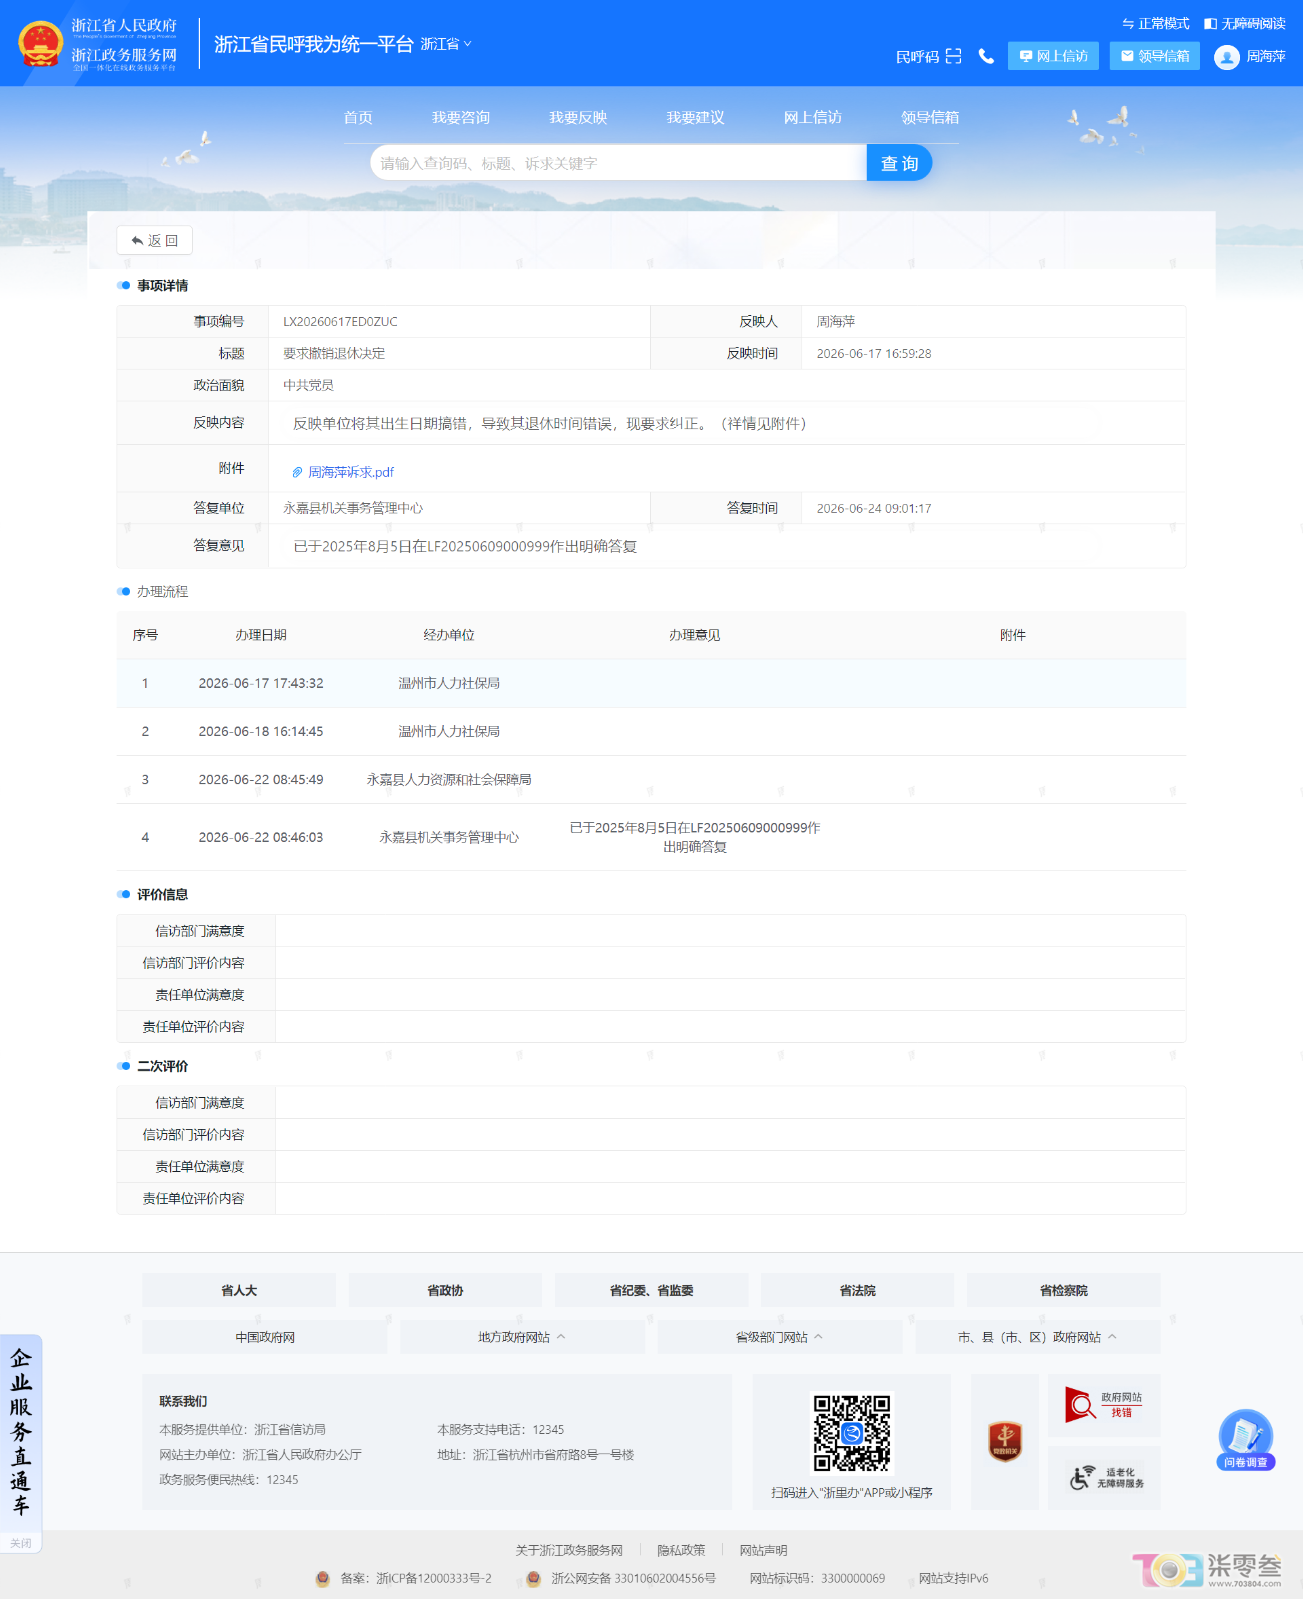Open 领导信箱 navigation item
This screenshot has height=1599, width=1303.
click(930, 117)
